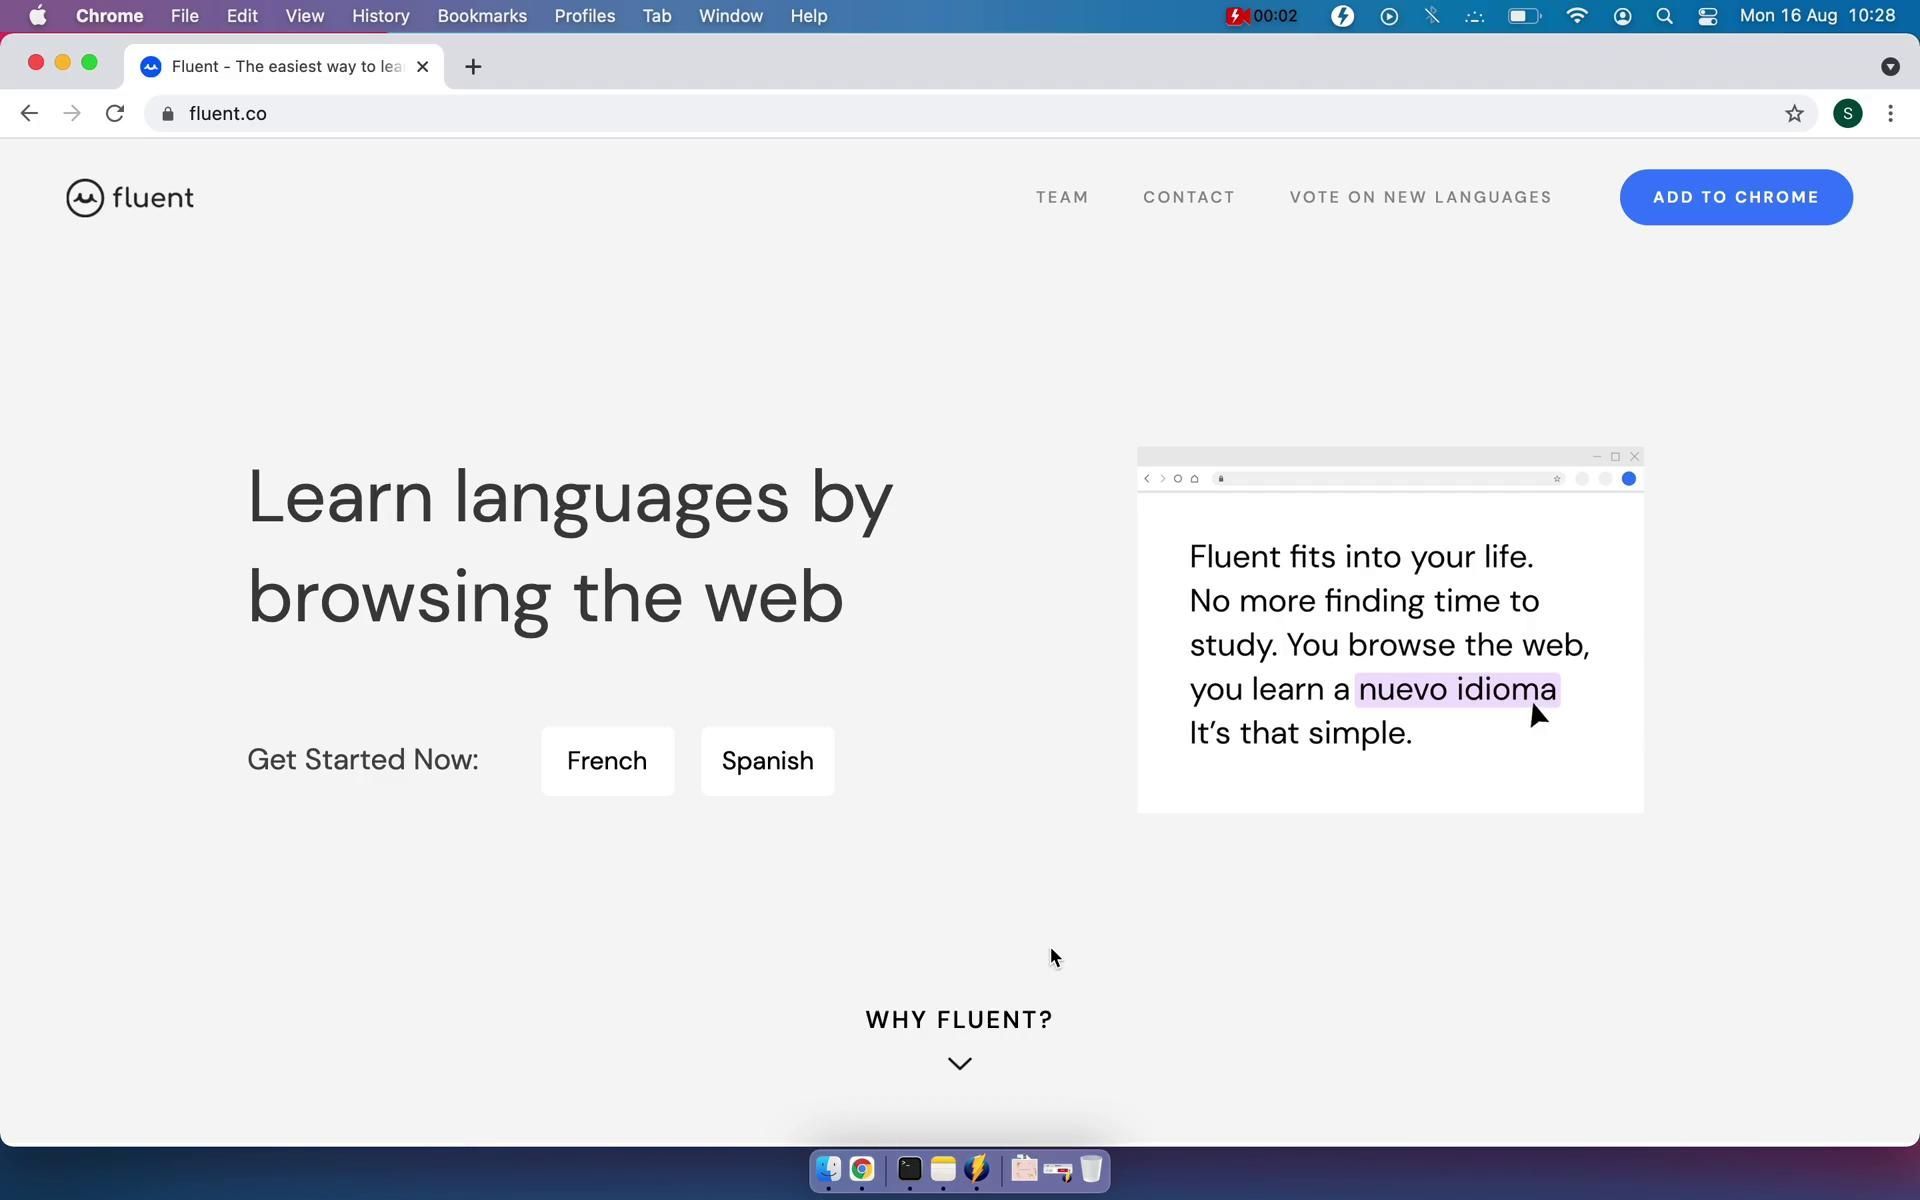Open the Chrome profile avatar S
This screenshot has height=1200, width=1920.
click(x=1847, y=114)
